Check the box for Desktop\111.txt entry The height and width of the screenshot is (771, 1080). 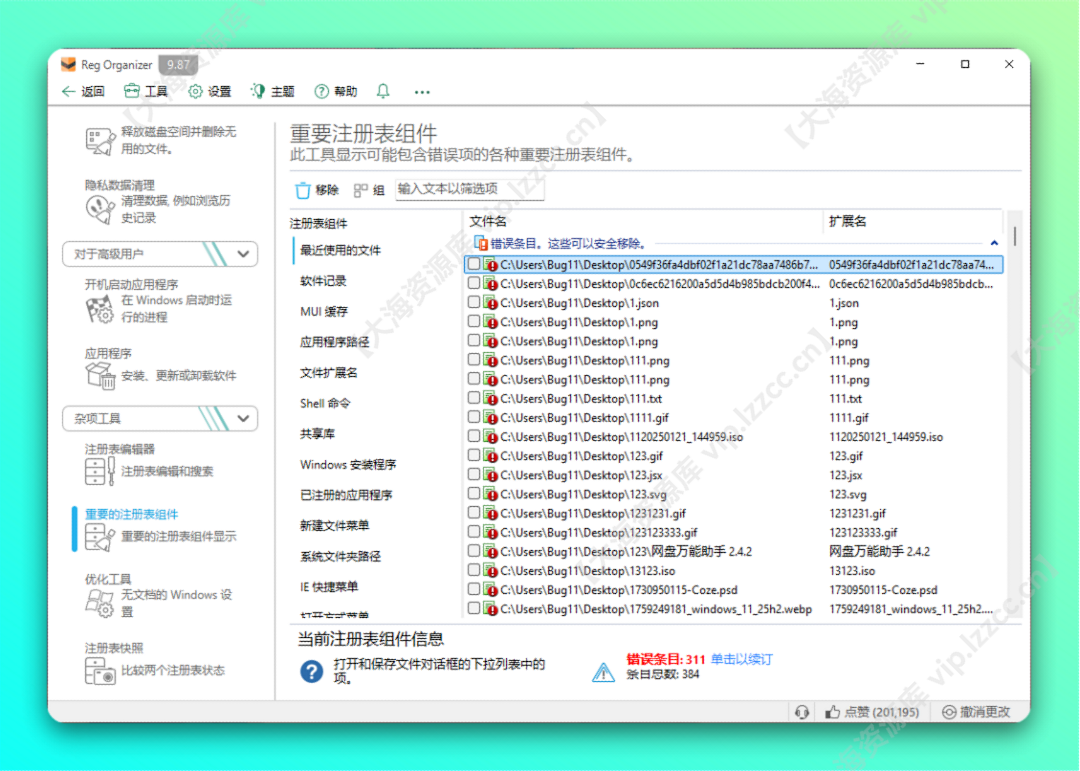[x=474, y=398]
